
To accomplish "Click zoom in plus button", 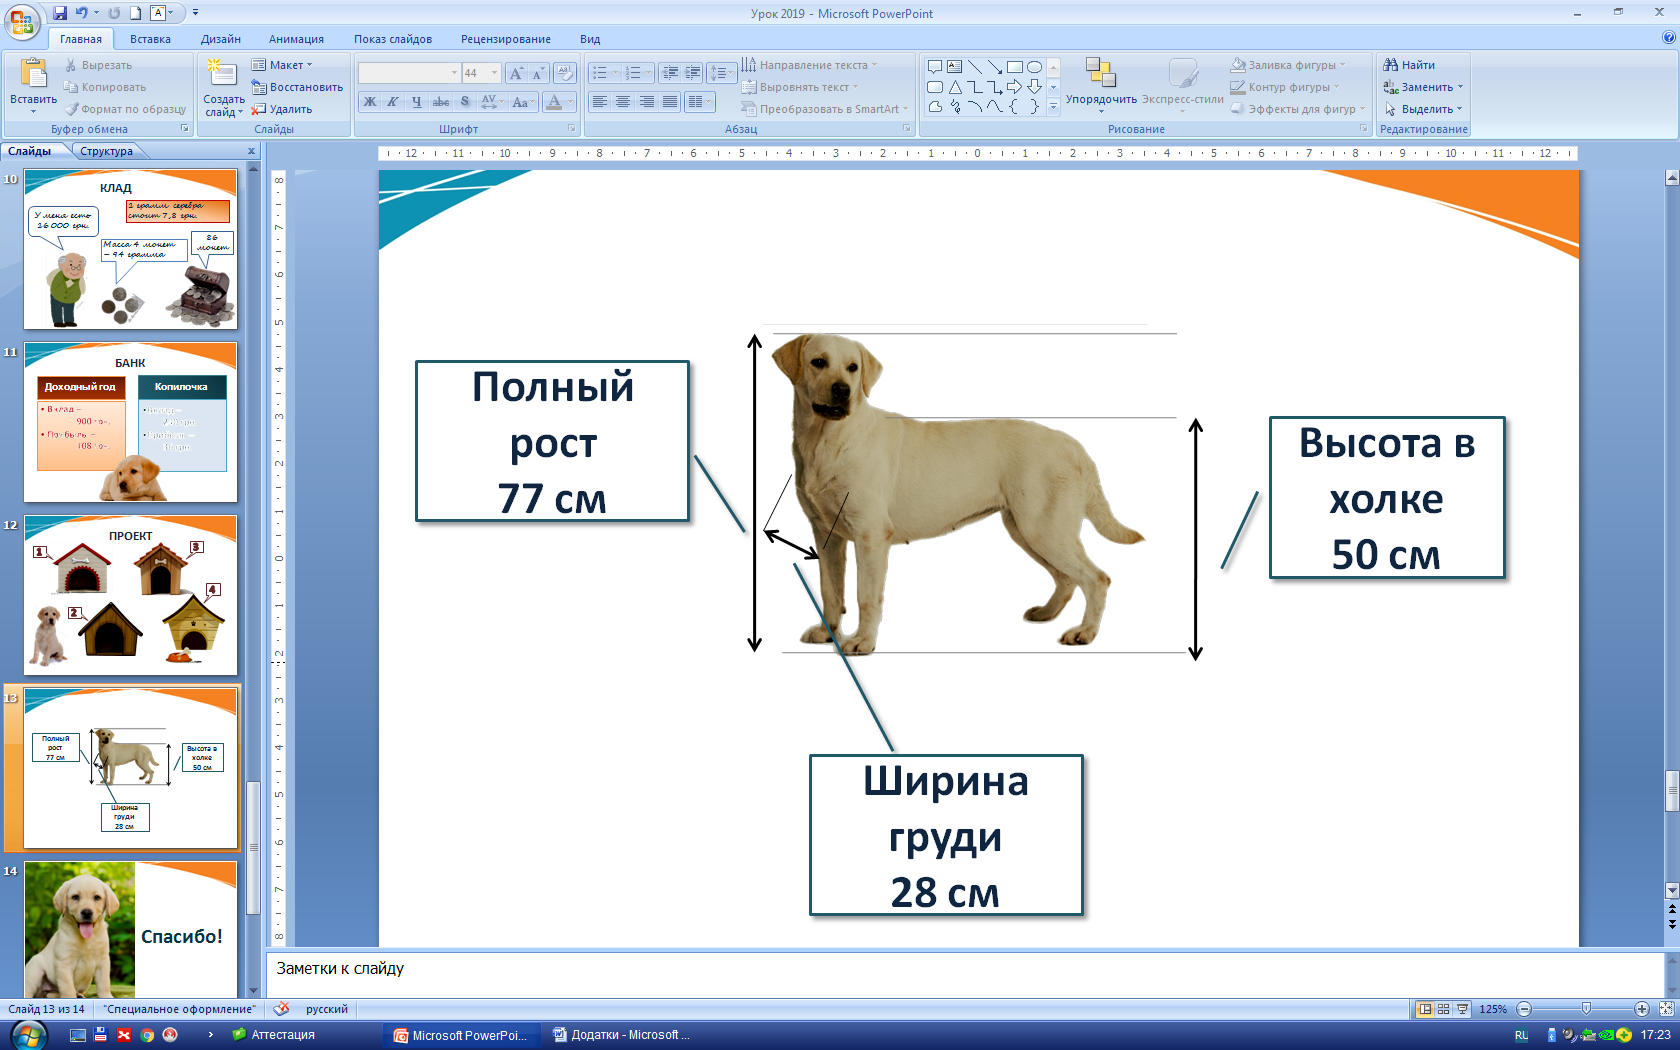I will (1642, 1009).
